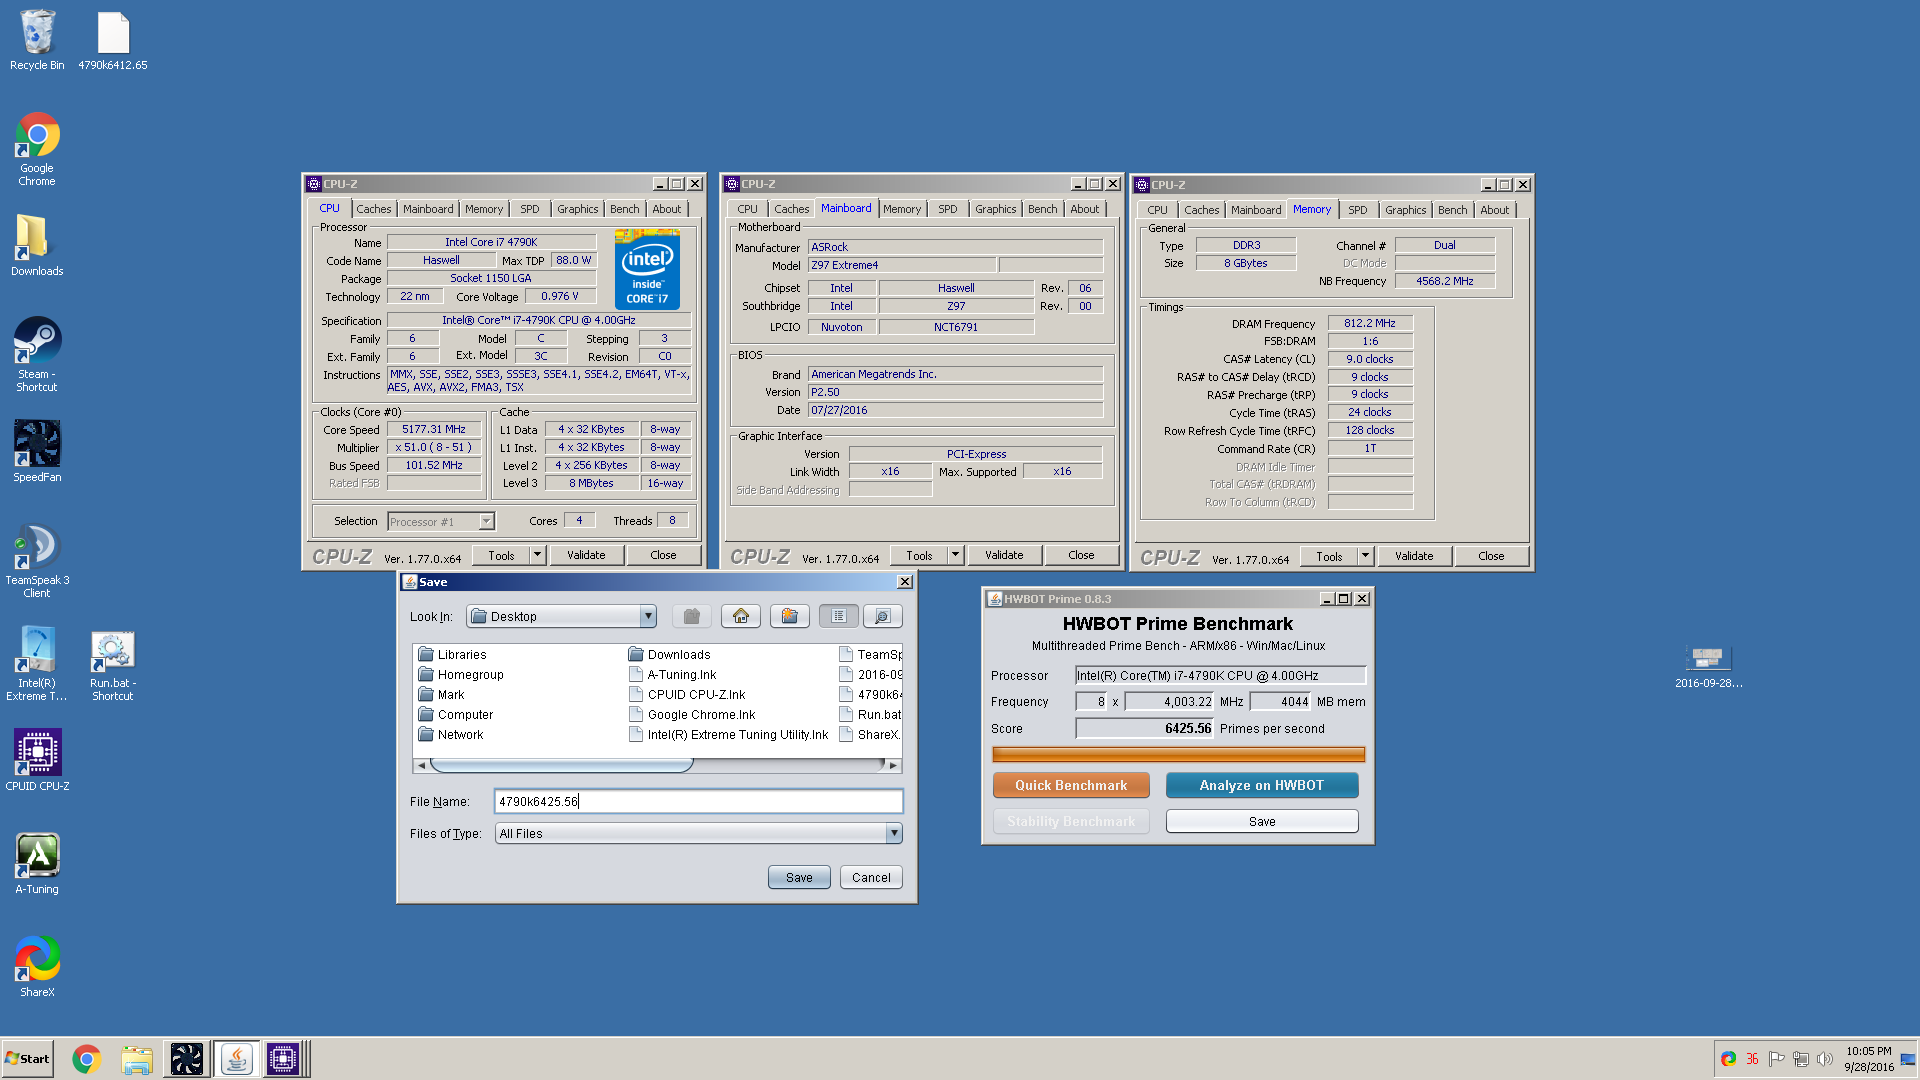Click the HWBOT Prime orange progress bar
The height and width of the screenshot is (1080, 1920).
click(1178, 754)
